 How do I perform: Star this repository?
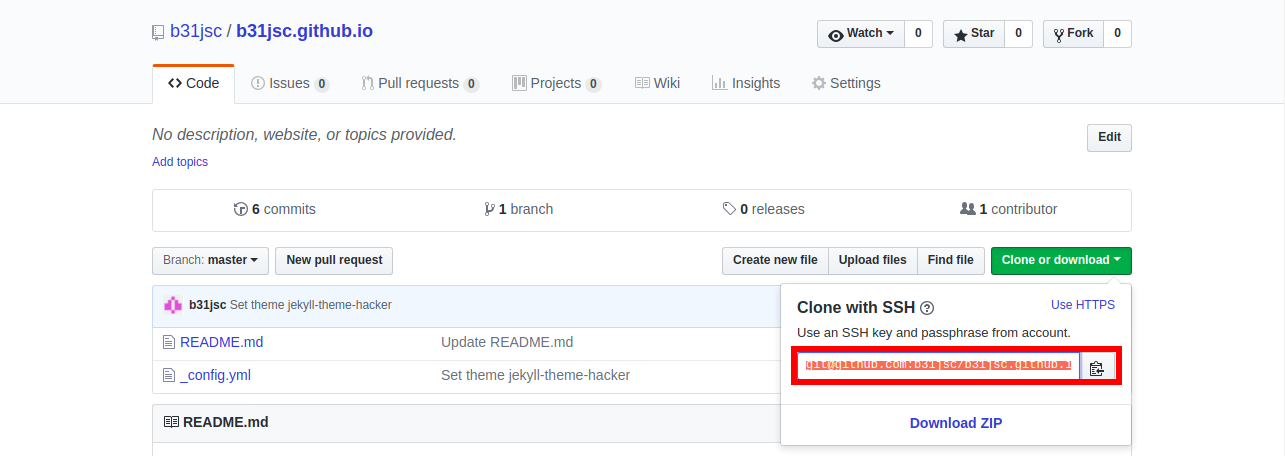click(x=973, y=34)
